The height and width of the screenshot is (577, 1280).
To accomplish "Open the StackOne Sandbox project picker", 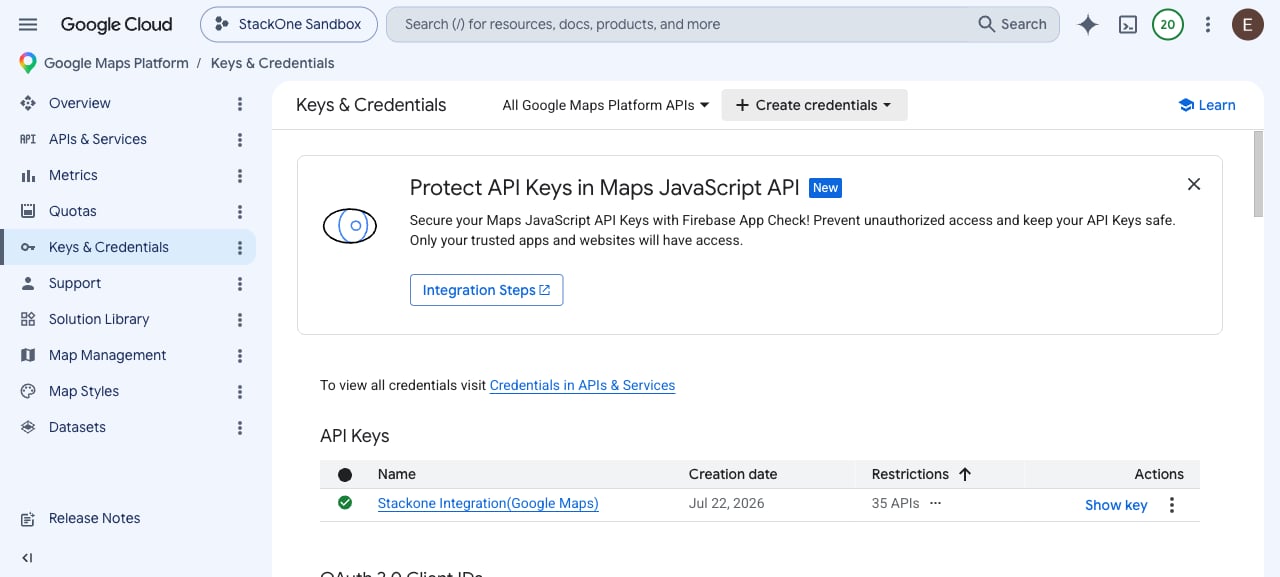I will click(288, 24).
